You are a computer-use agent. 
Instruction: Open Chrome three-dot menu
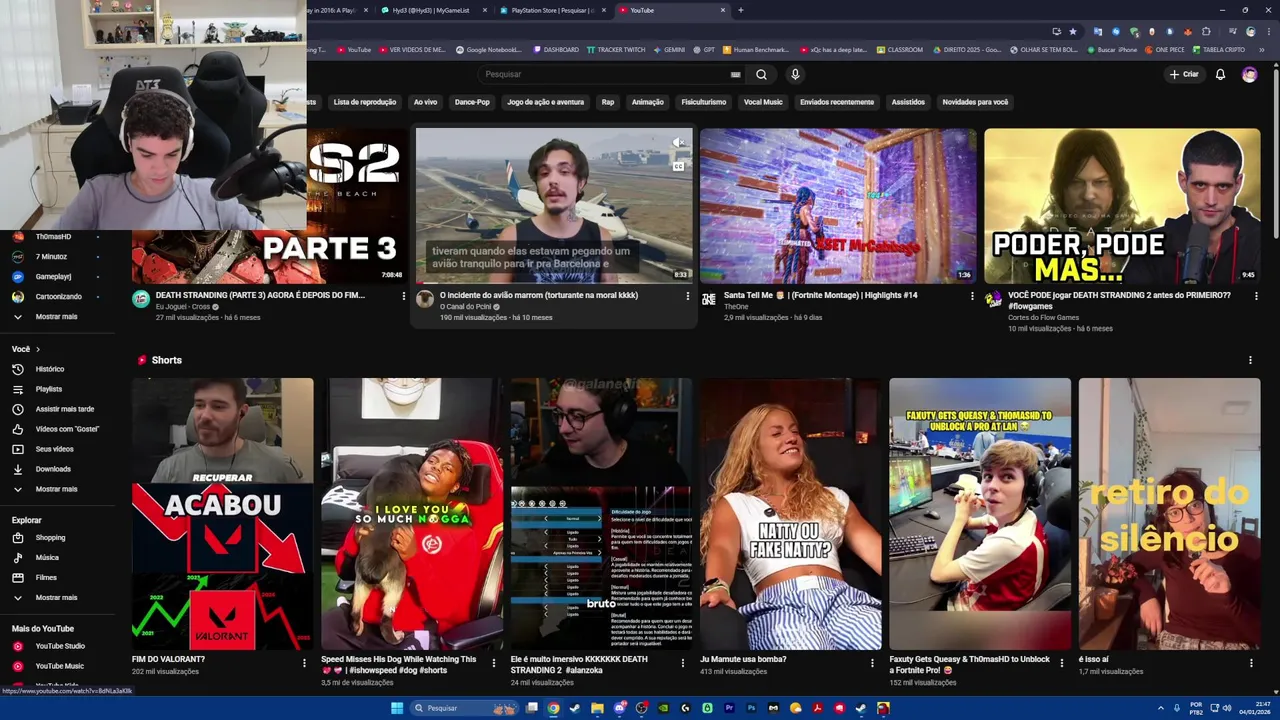click(x=1267, y=31)
